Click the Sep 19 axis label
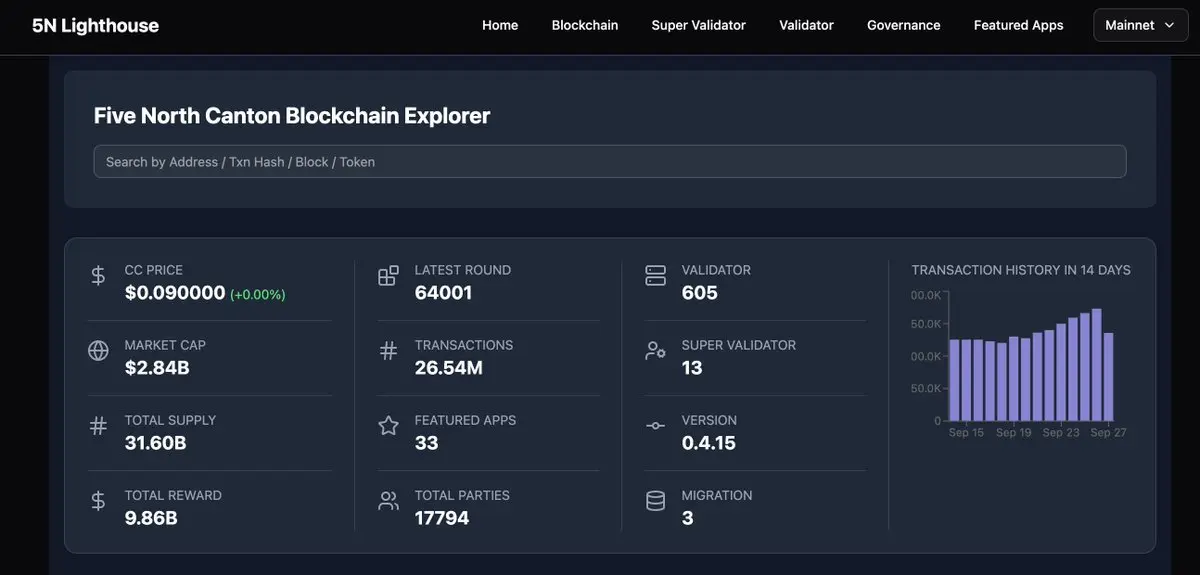 [1013, 433]
